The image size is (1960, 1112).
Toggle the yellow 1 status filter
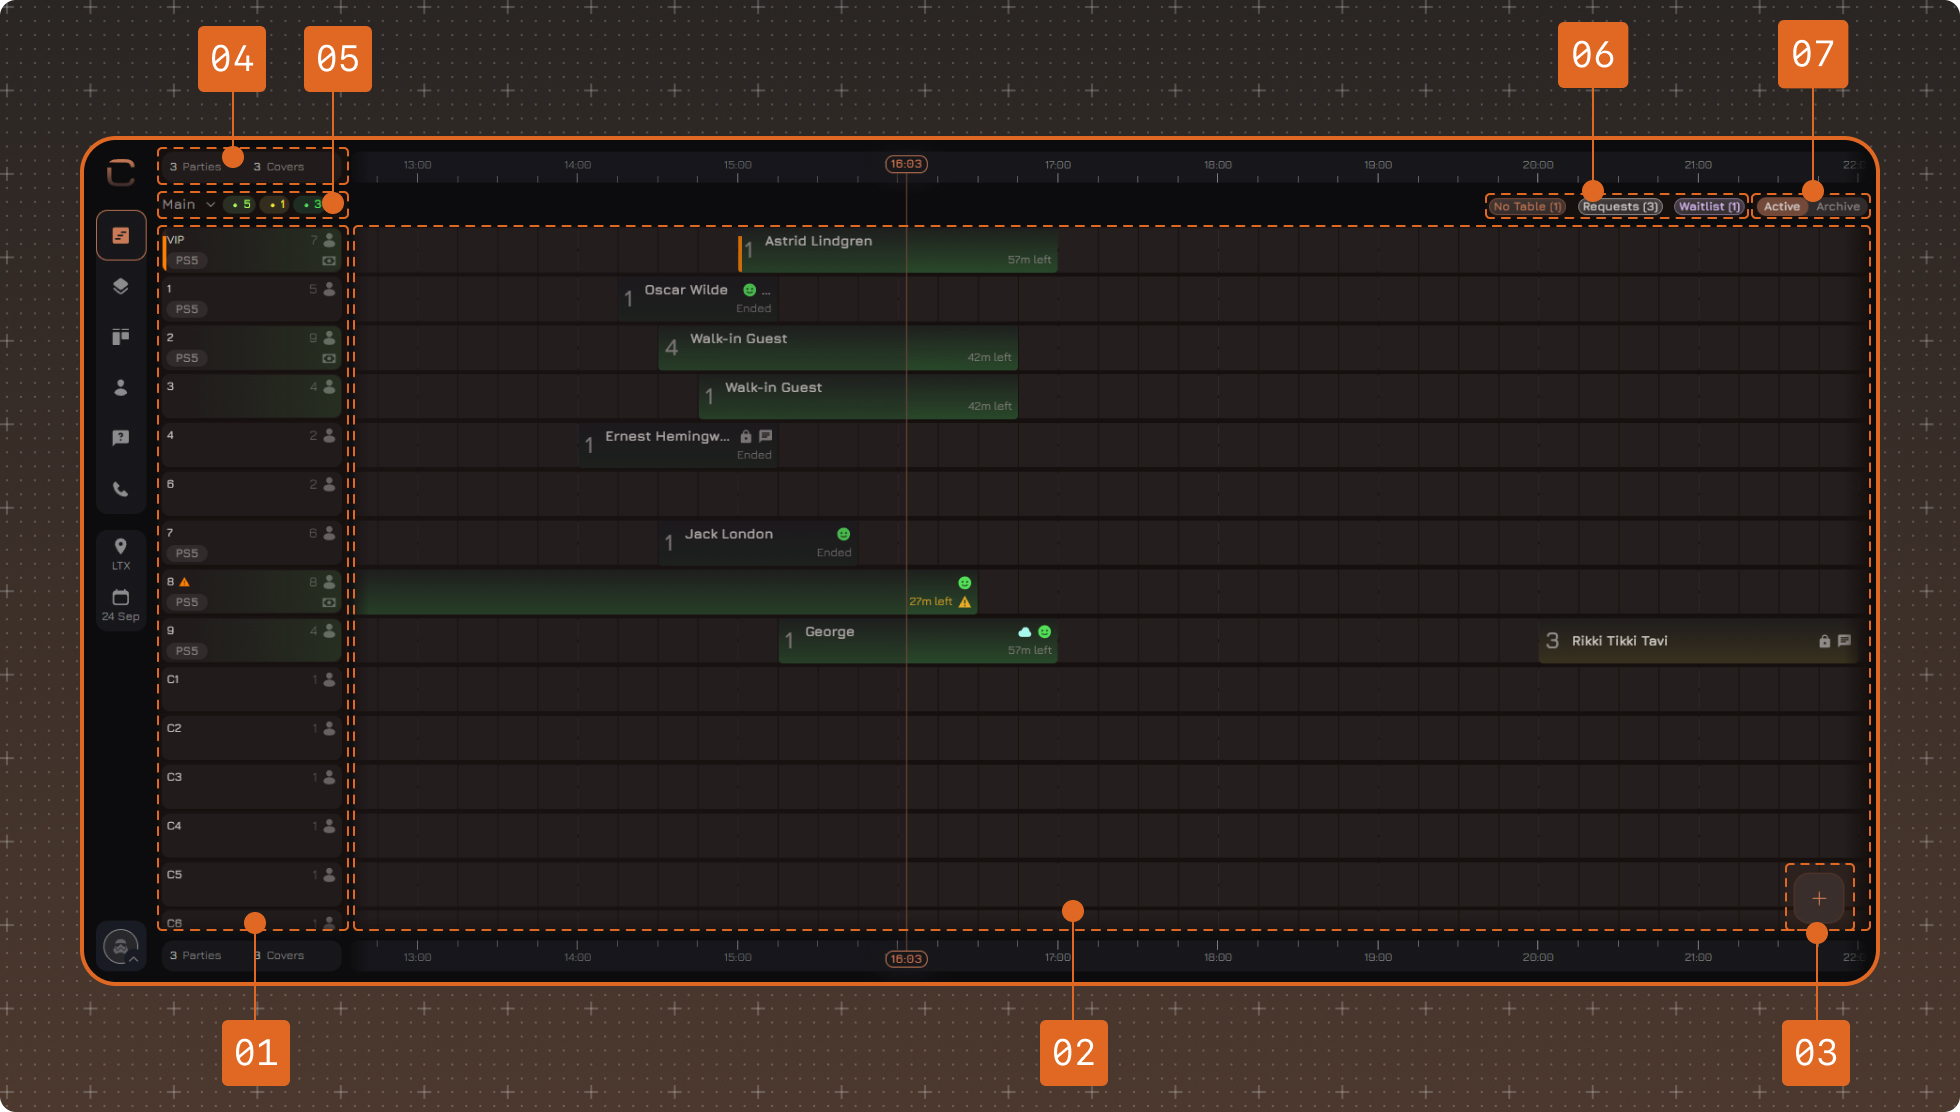(277, 204)
